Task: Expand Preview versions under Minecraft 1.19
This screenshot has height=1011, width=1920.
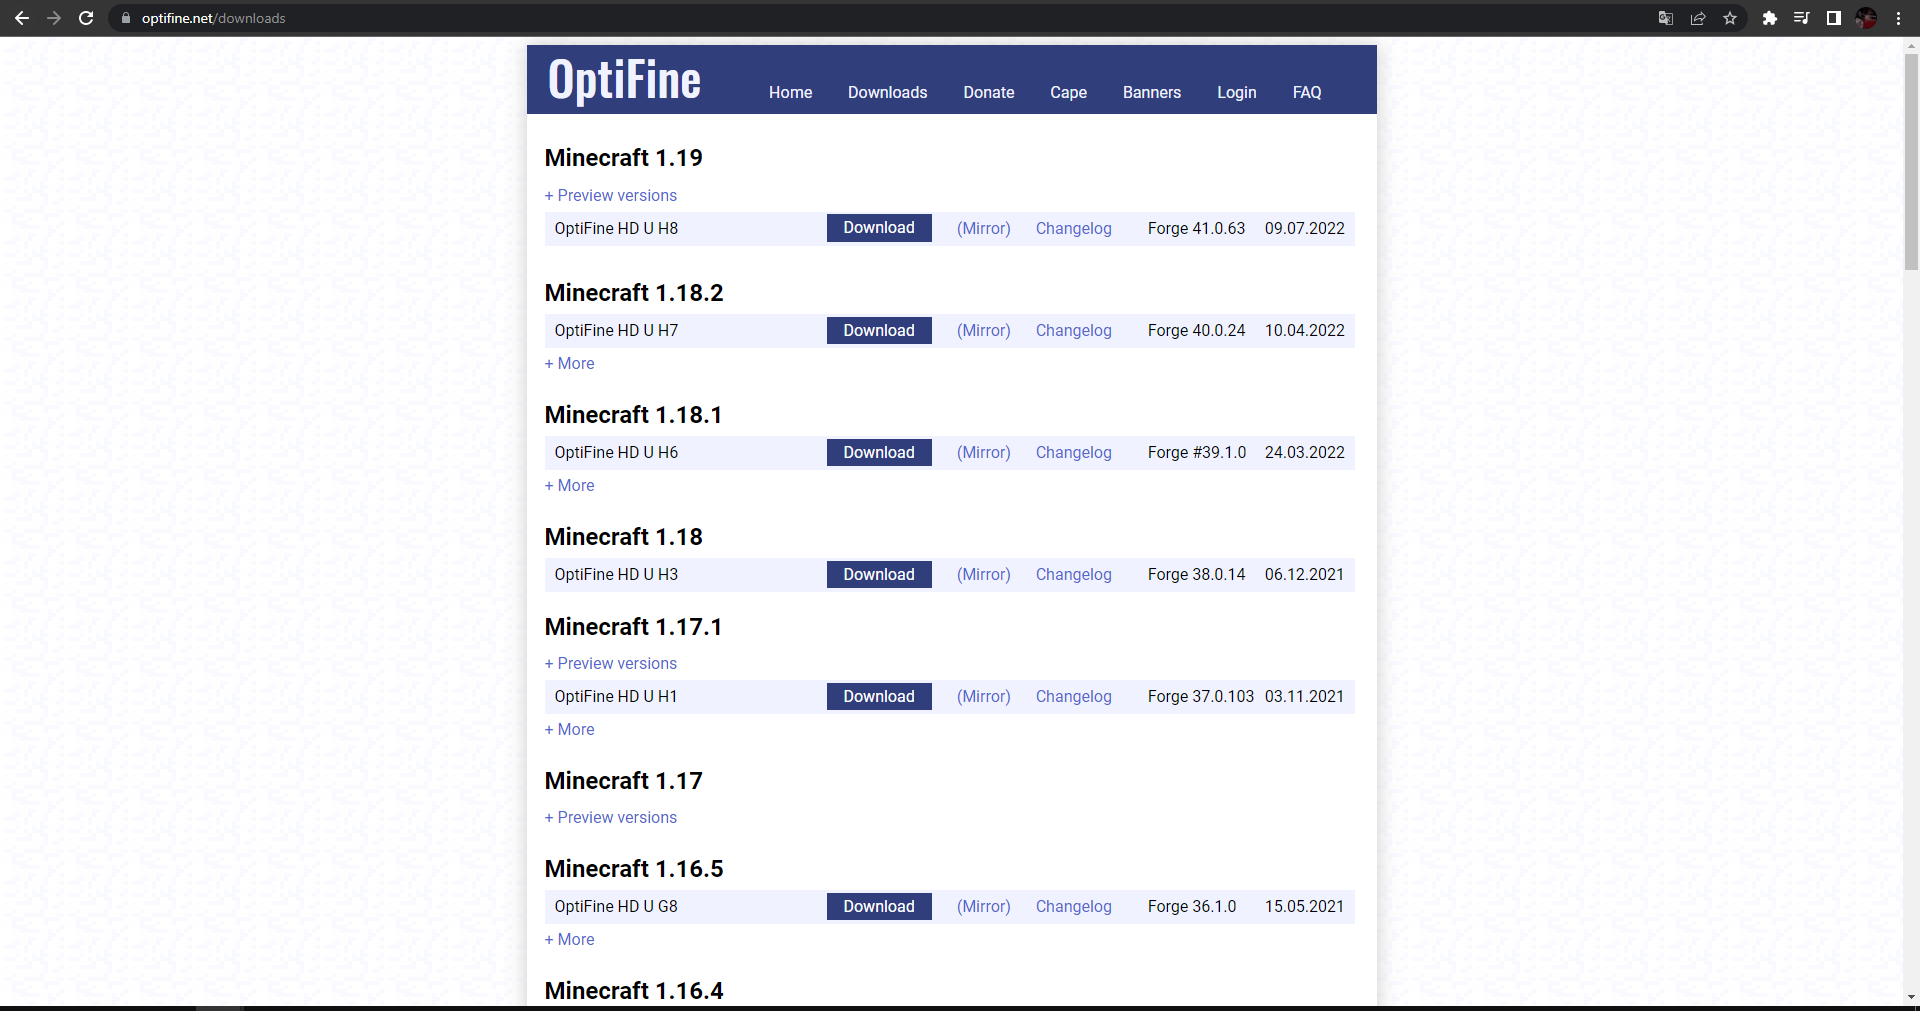Action: [x=611, y=195]
